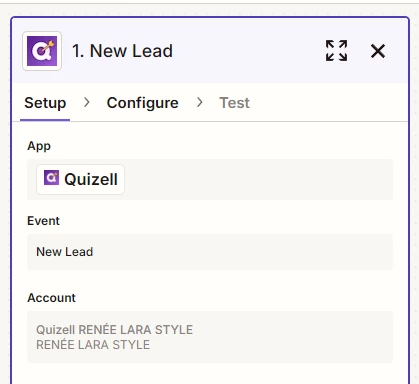This screenshot has width=419, height=384.
Task: Go to the Test tab
Action: point(234,103)
